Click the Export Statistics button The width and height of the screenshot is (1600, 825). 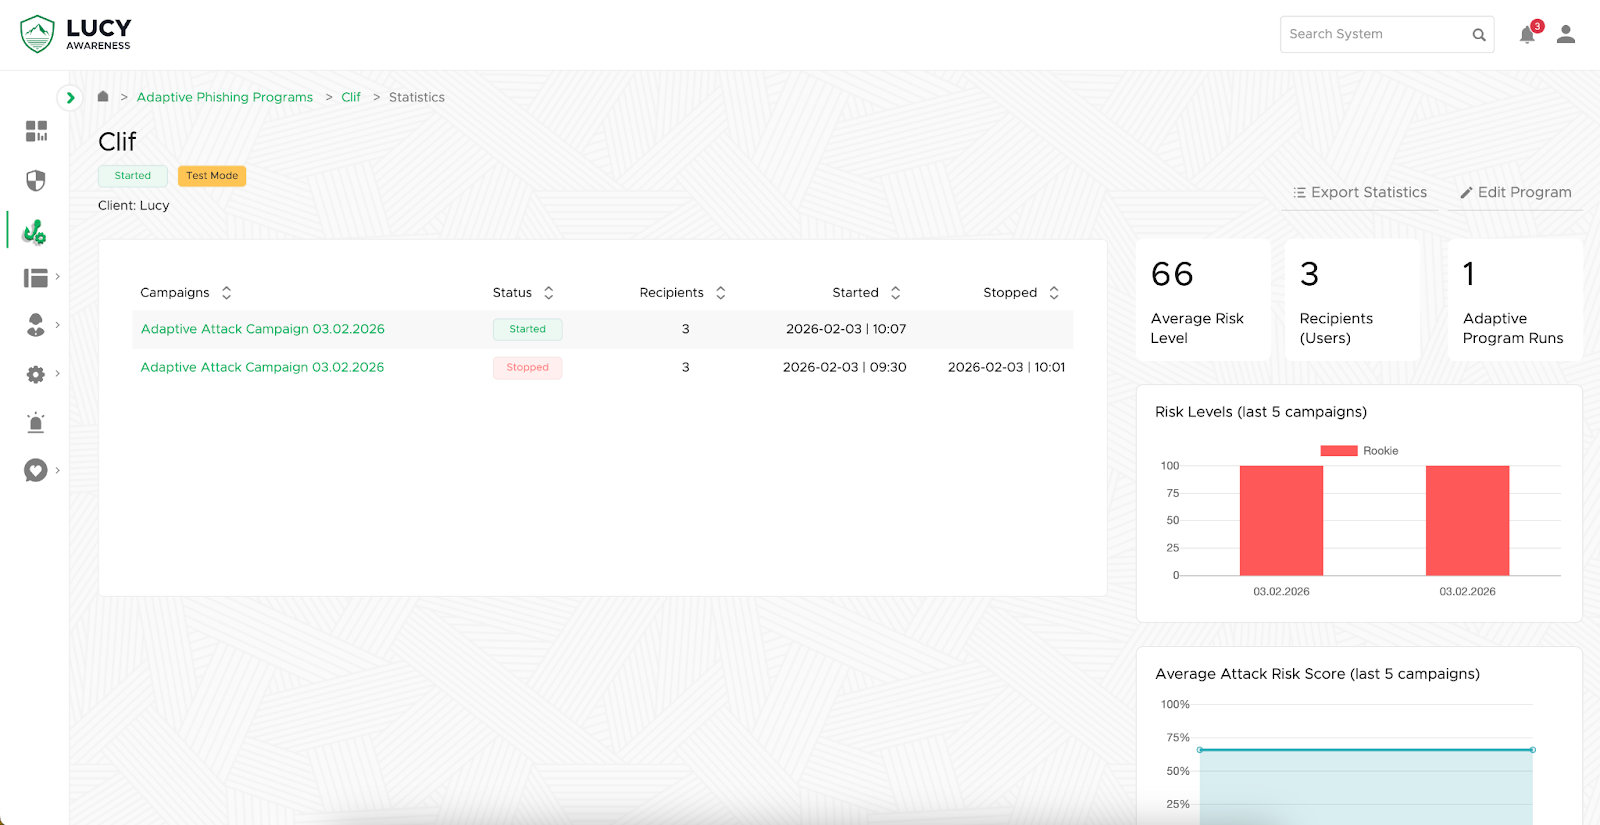click(1360, 192)
